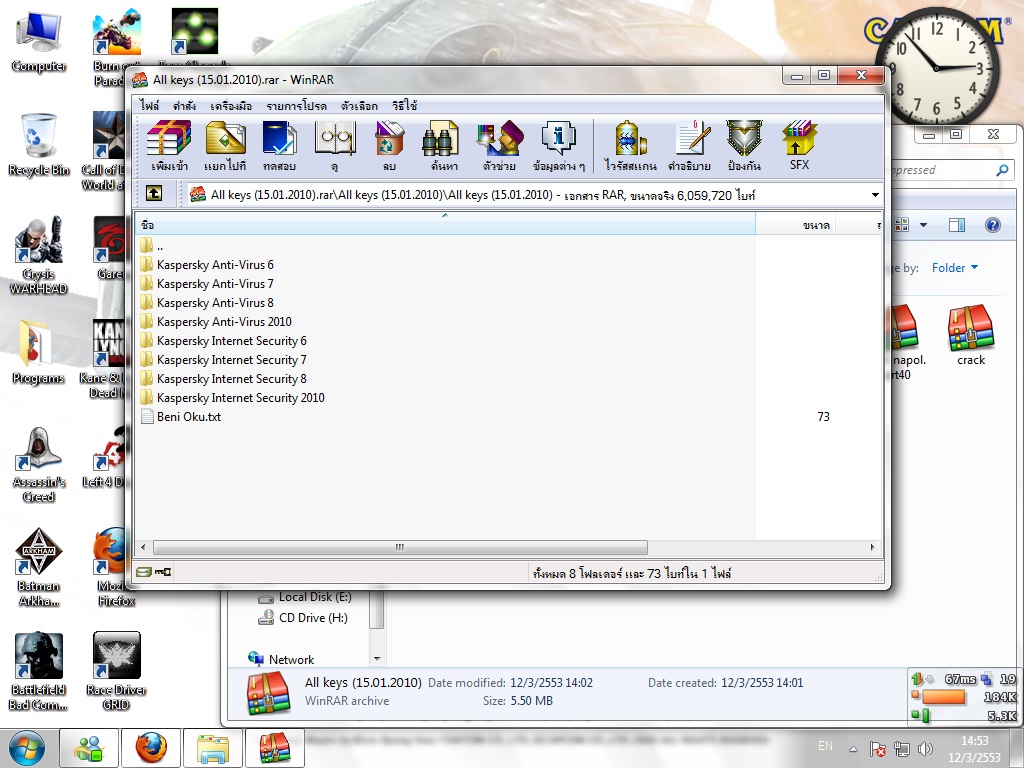Select the Beni Oku.txt file
The height and width of the screenshot is (768, 1024).
(x=181, y=416)
